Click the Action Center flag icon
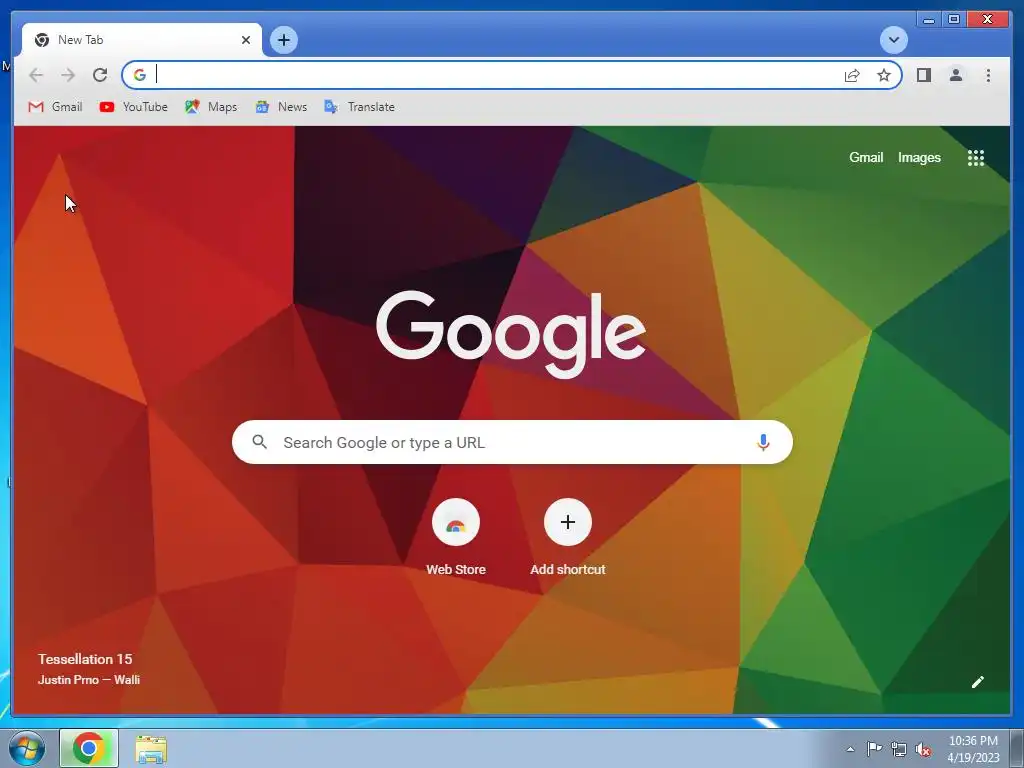Image resolution: width=1024 pixels, height=768 pixels. pyautogui.click(x=874, y=749)
